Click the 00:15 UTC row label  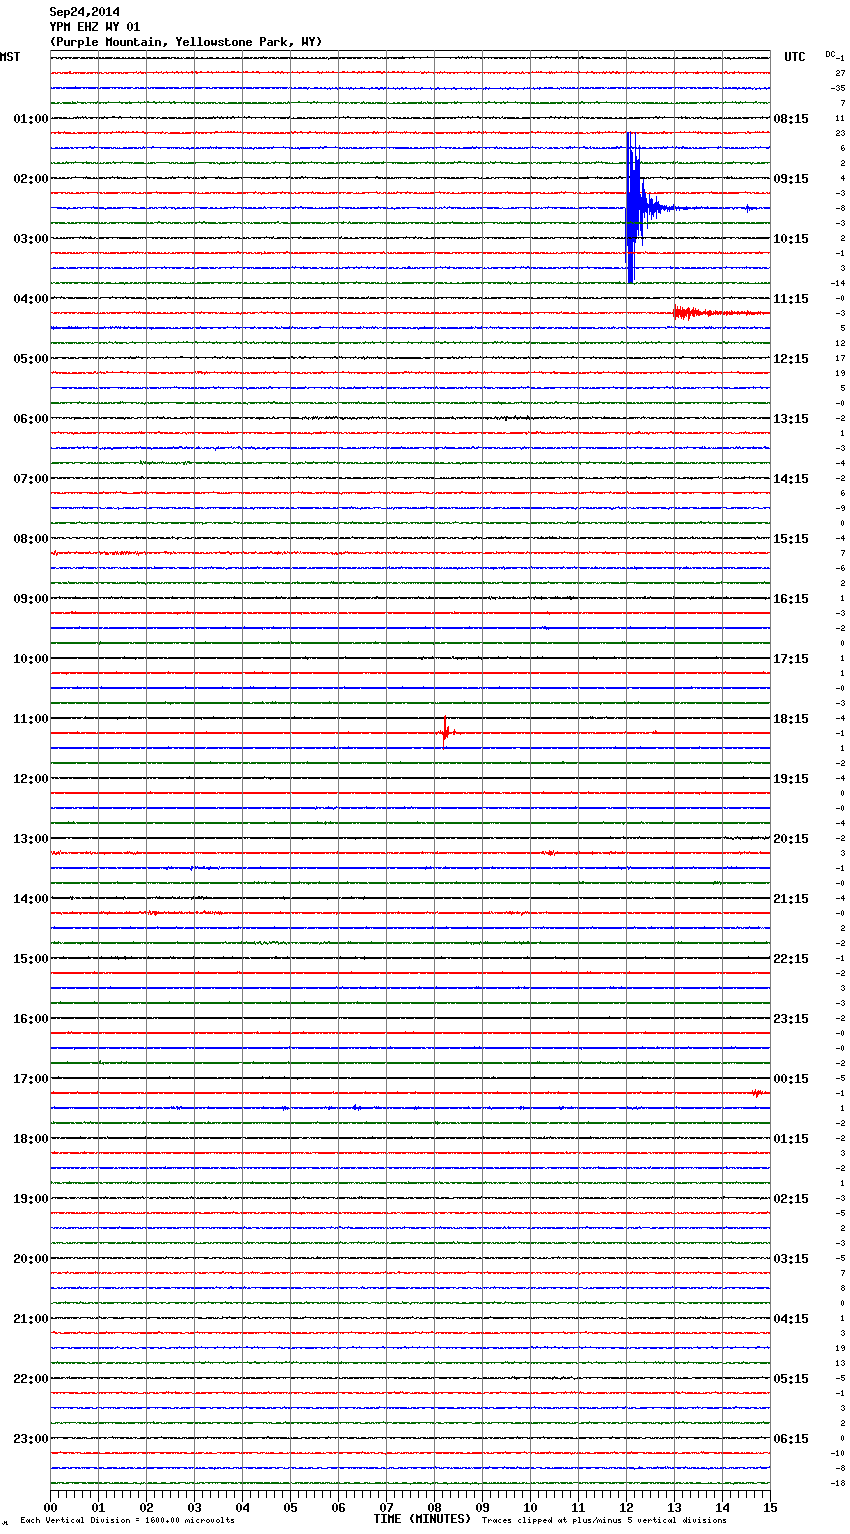point(791,1079)
